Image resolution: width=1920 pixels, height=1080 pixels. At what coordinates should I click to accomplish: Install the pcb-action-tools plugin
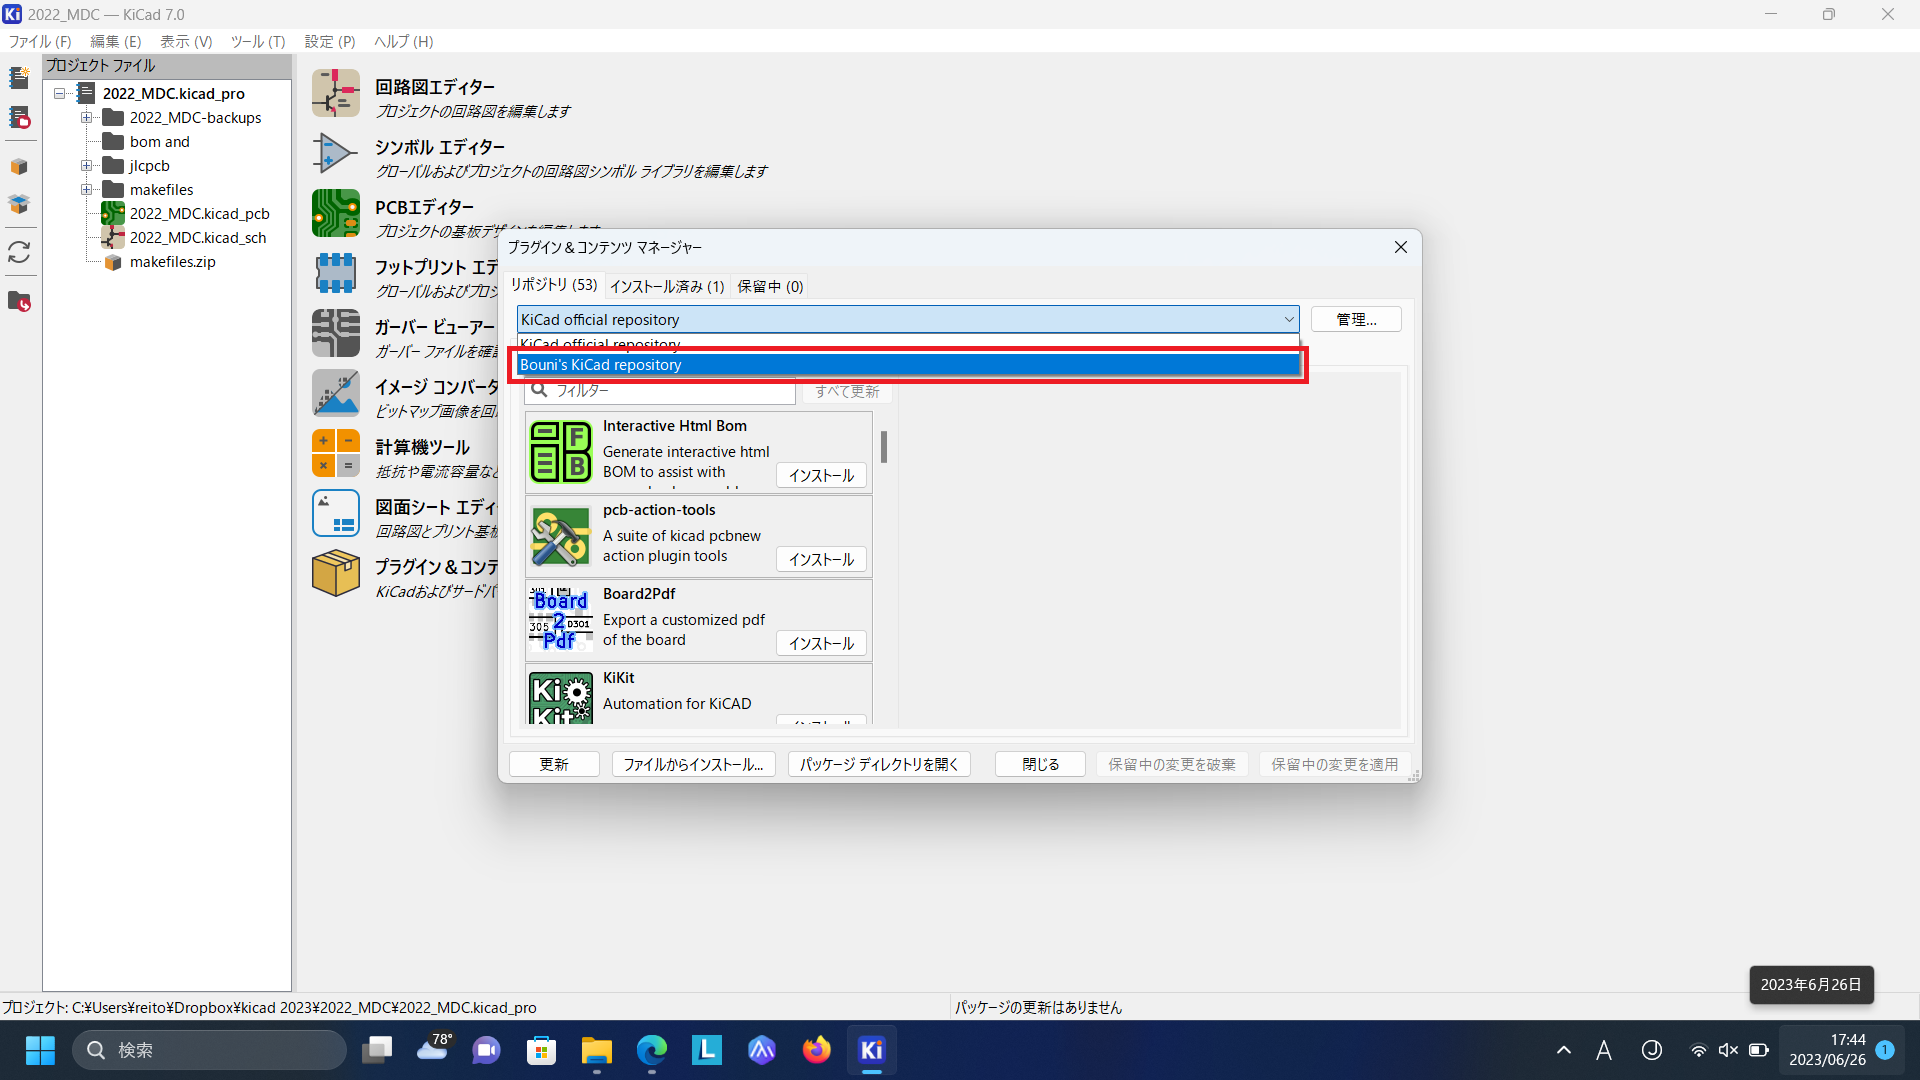coord(820,560)
